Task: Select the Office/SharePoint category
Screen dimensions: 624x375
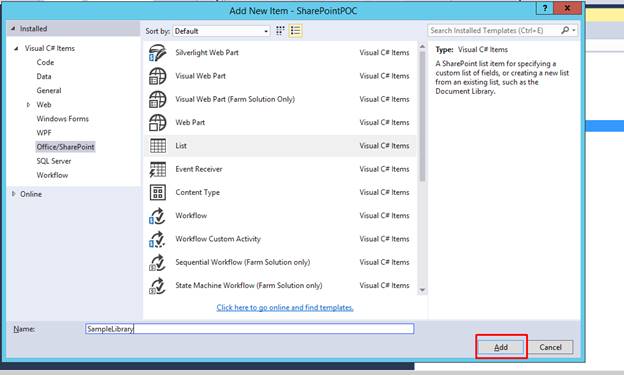Action: [x=65, y=147]
